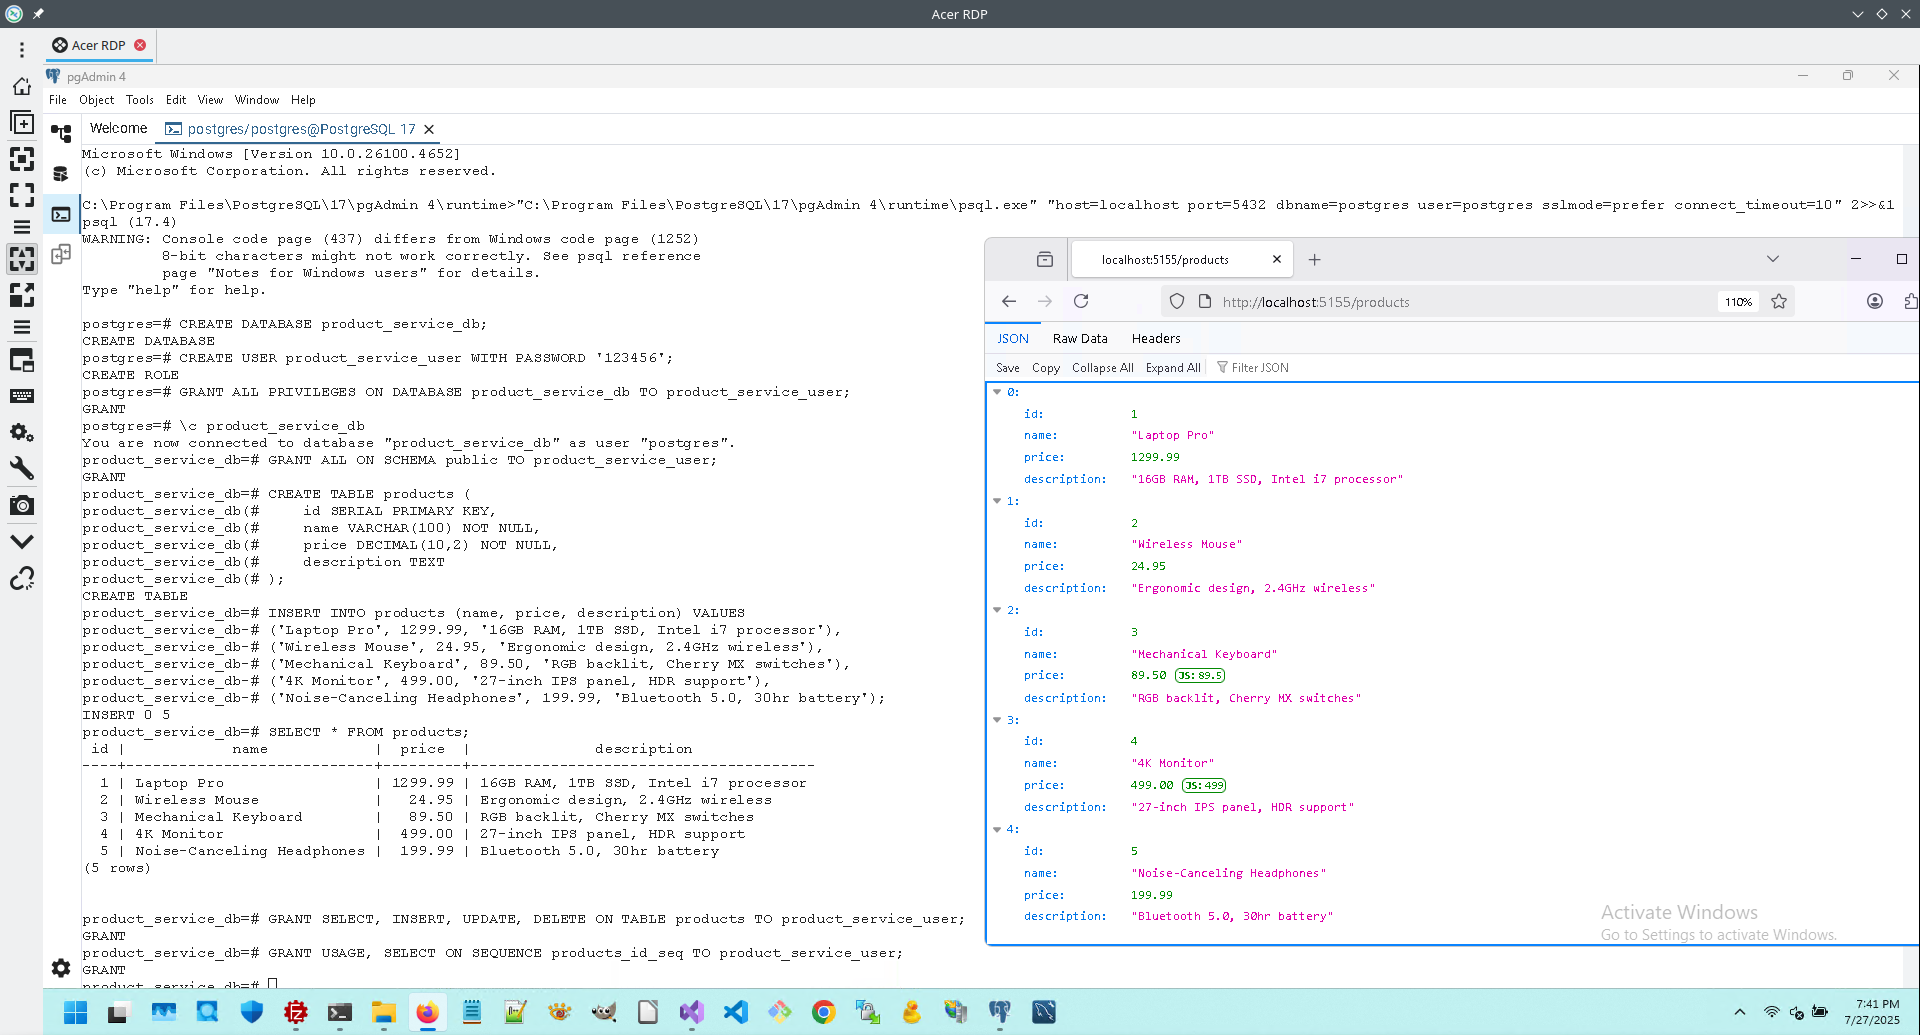Screen dimensions: 1920x1035
Task: Open pgAdmin settings gear icon
Action: (61, 968)
